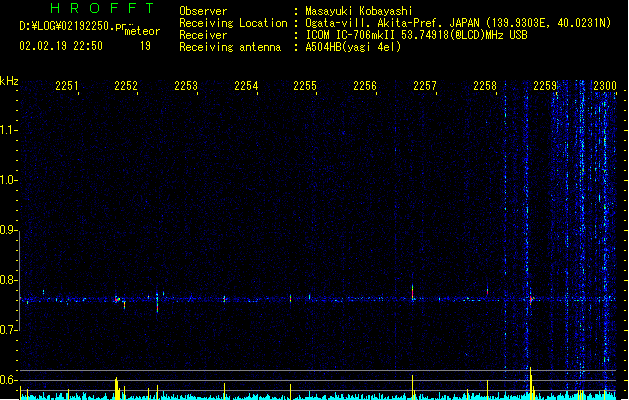This screenshot has width=629, height=400.
Task: Click the 'Receiving Location' label
Action: 233,23
